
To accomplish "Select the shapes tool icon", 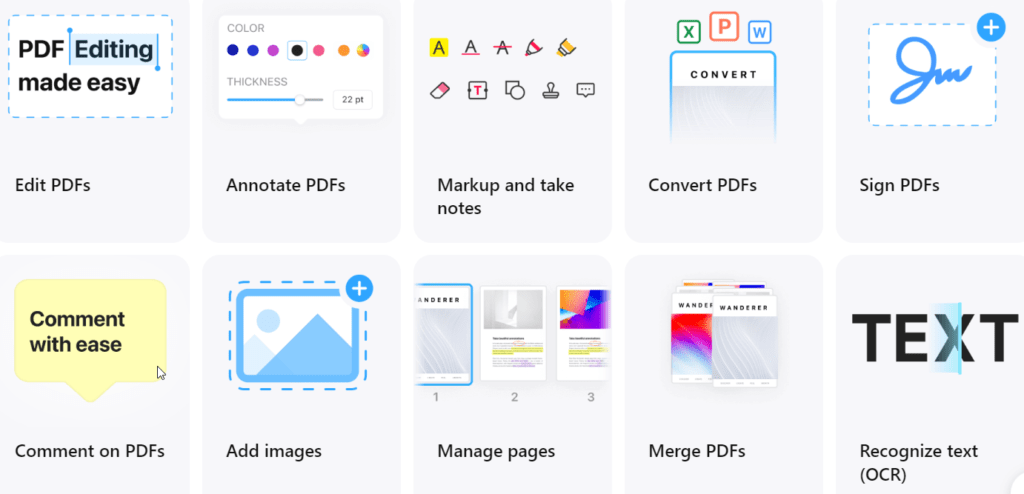I will click(x=515, y=90).
